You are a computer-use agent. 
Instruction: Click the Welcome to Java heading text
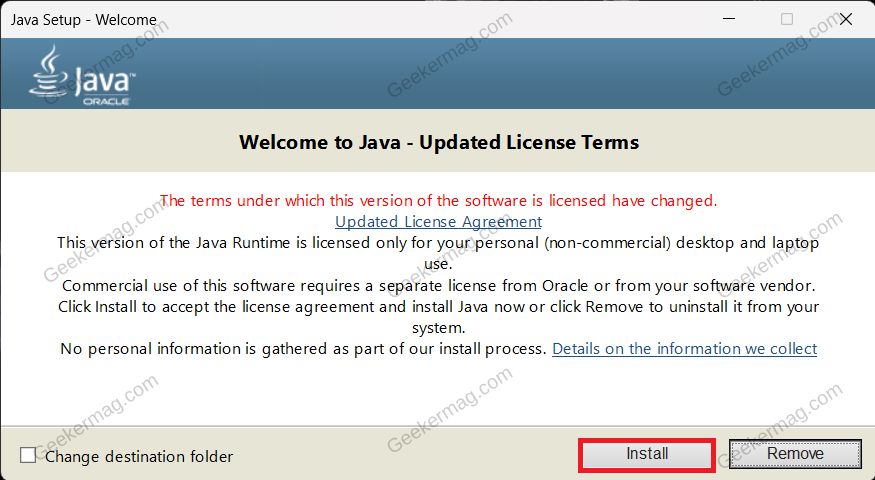439,142
